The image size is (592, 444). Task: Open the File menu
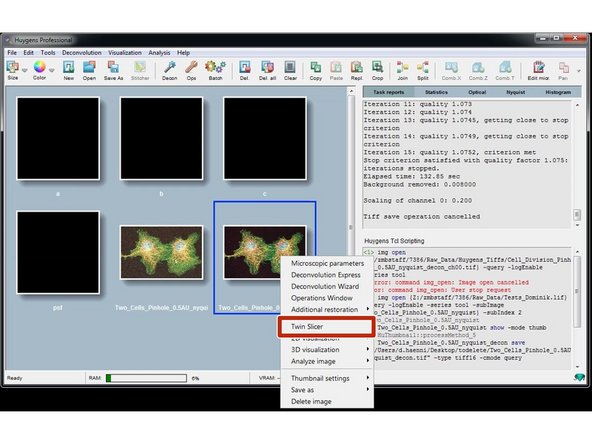click(x=12, y=52)
